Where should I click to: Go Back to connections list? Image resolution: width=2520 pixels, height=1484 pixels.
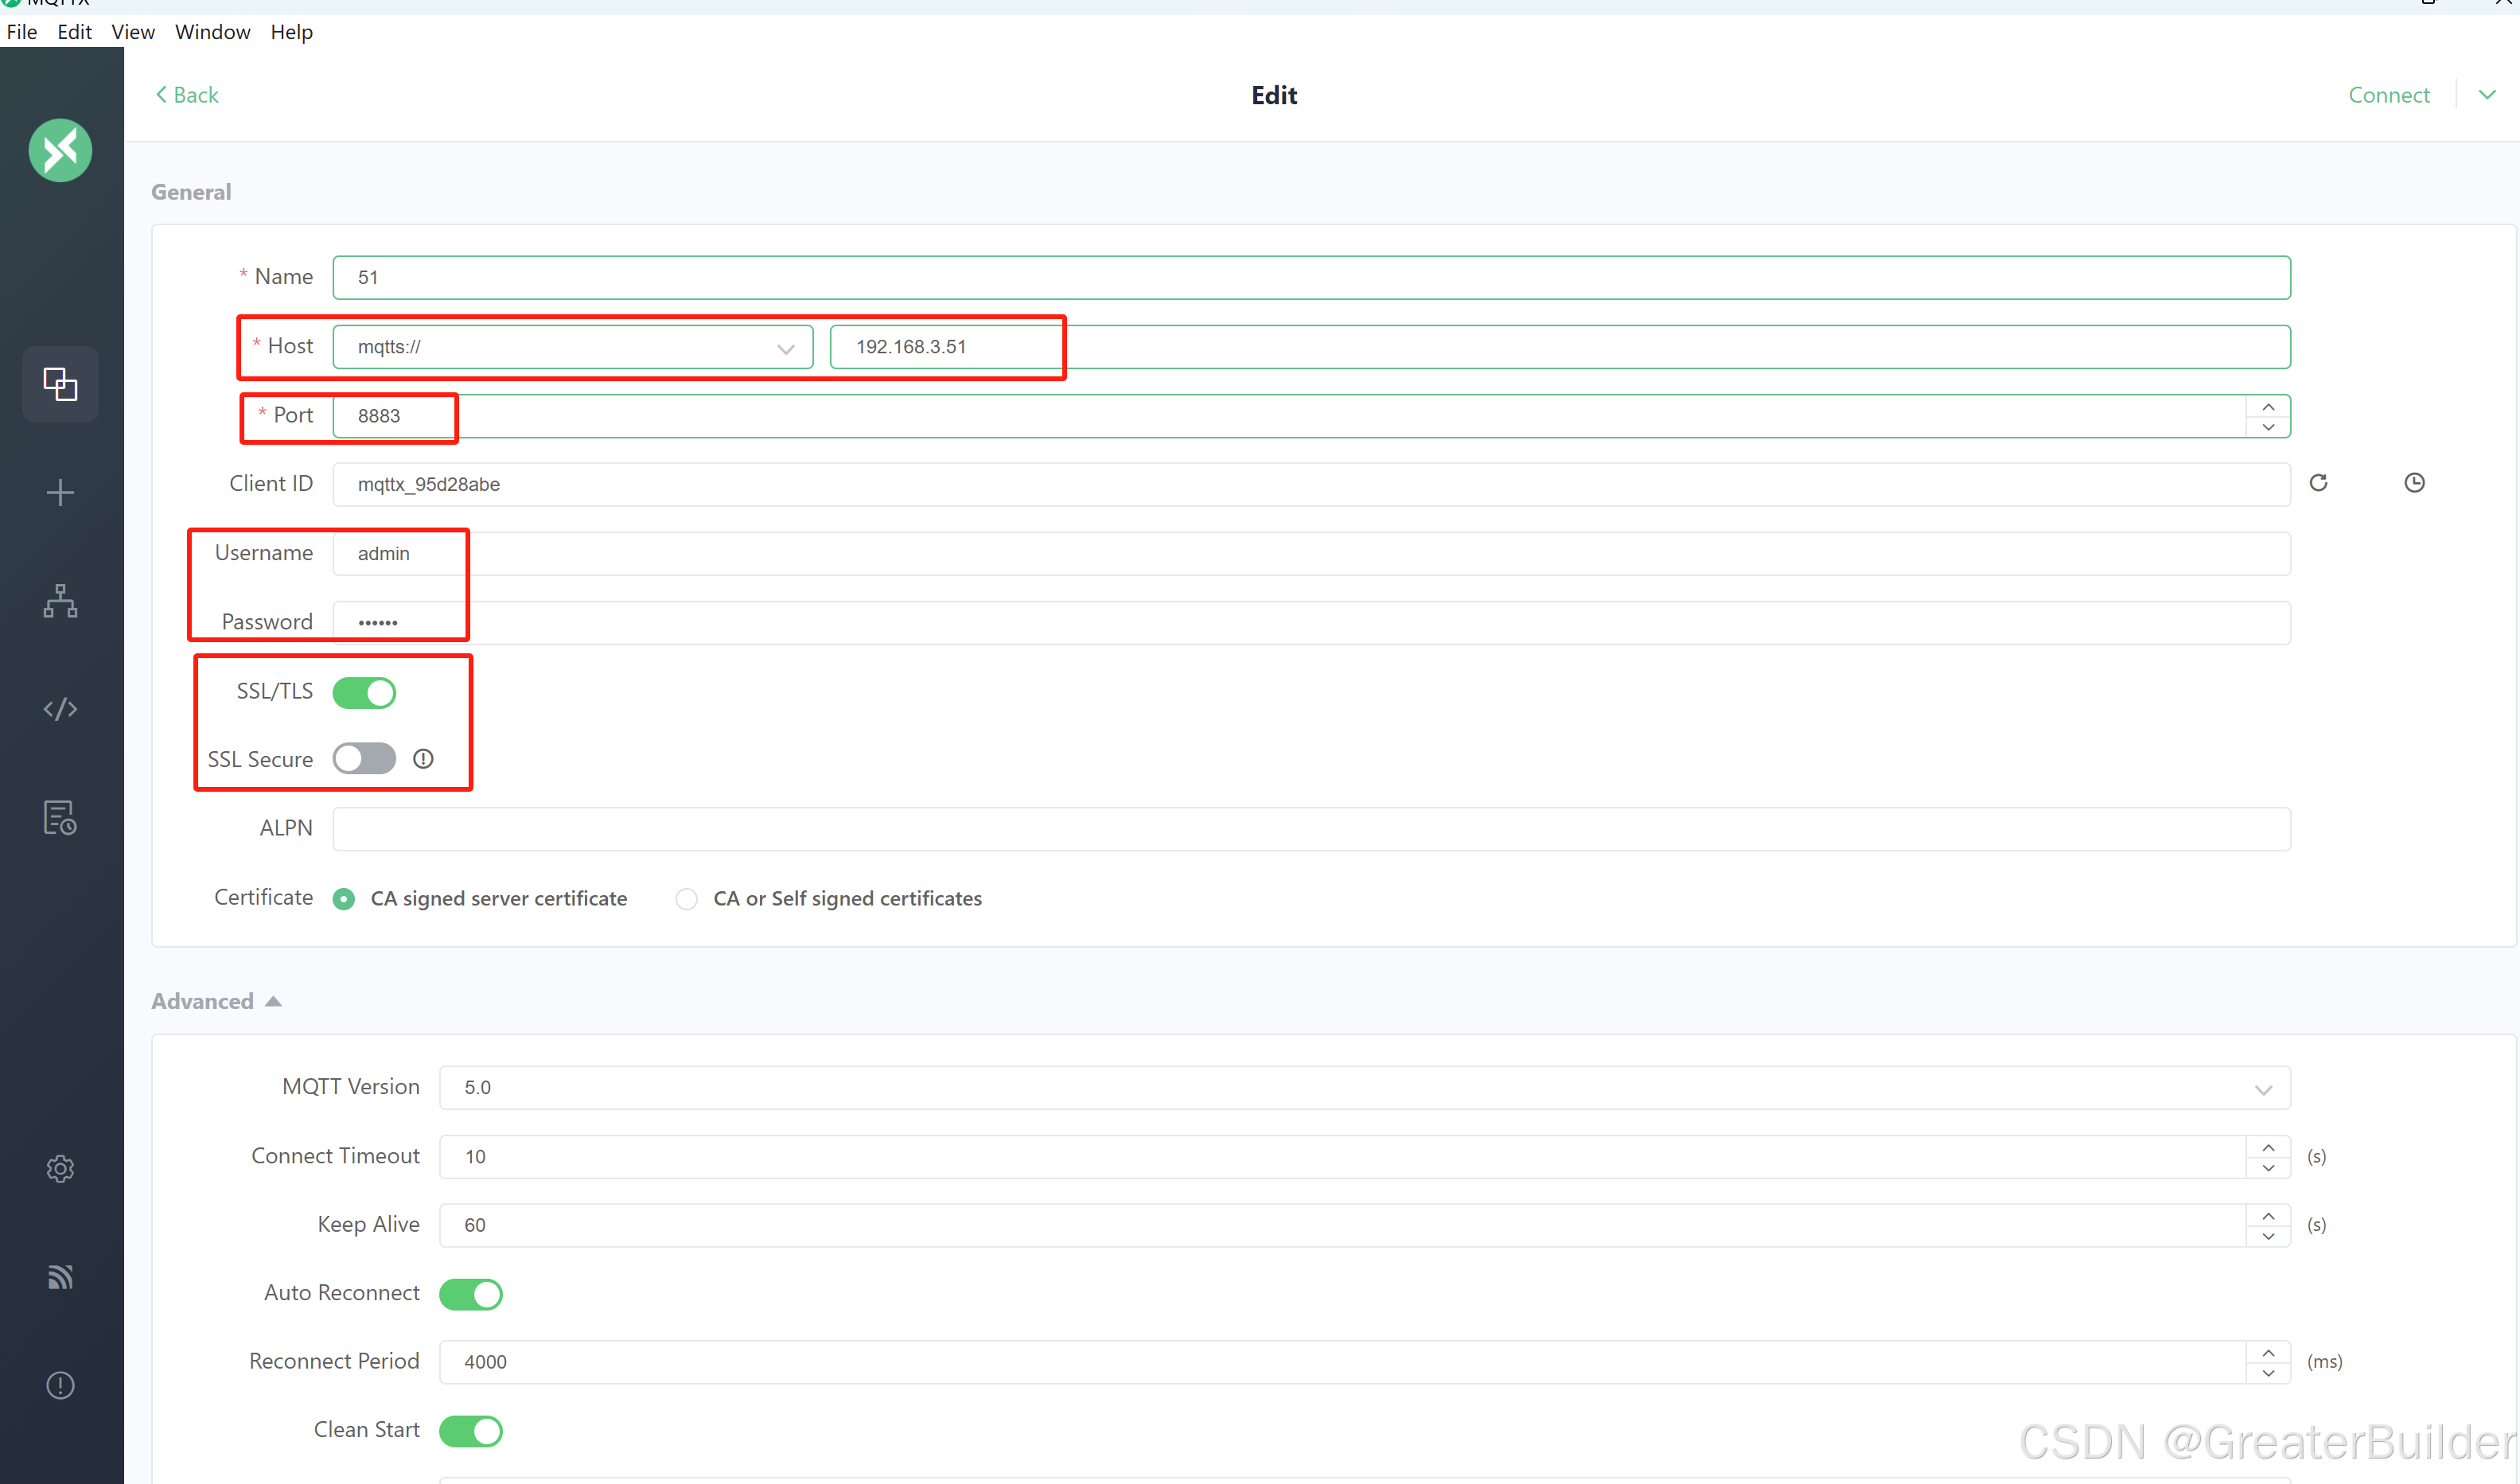[187, 95]
